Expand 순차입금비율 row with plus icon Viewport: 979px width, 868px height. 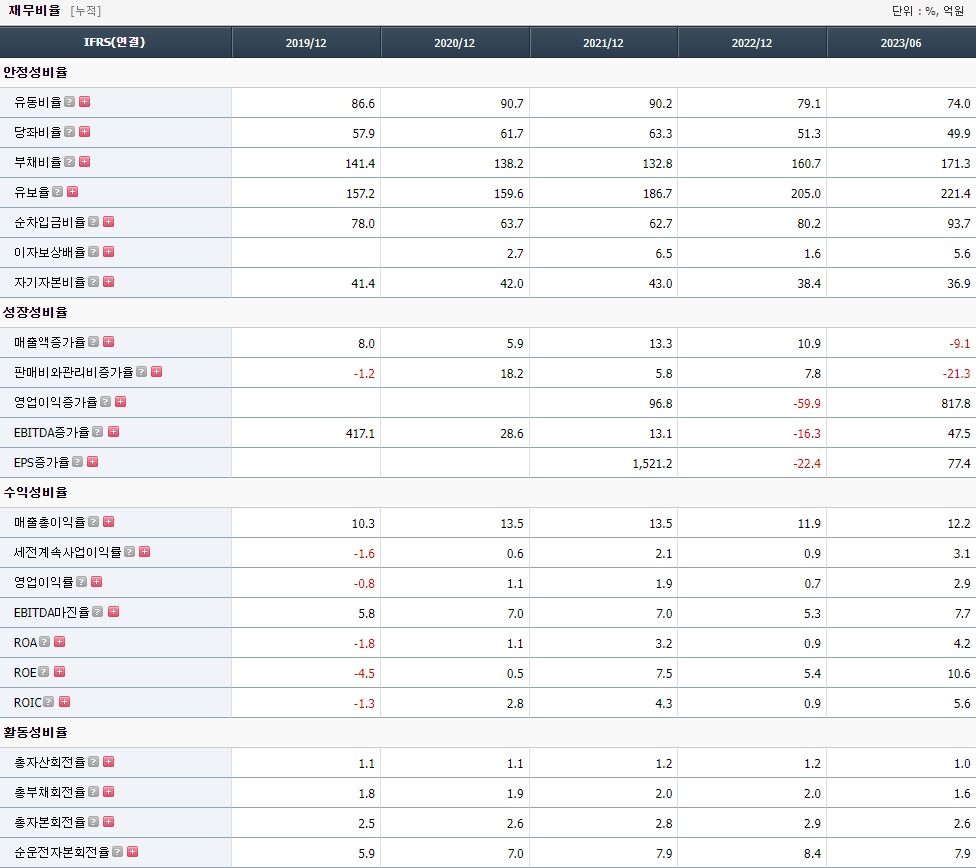109,222
